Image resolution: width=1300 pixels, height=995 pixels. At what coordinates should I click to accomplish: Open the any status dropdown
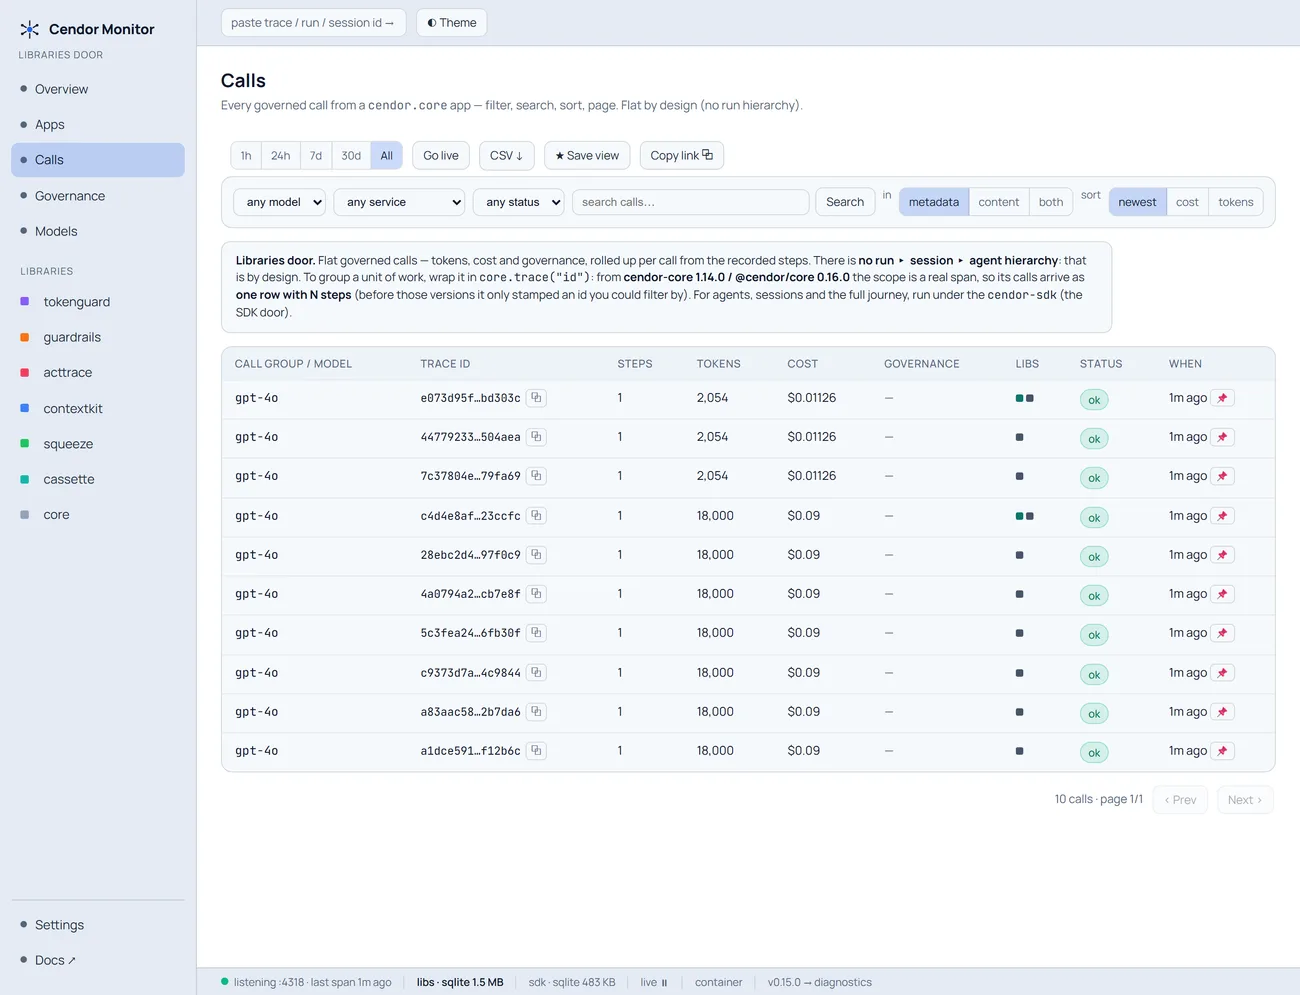[519, 202]
